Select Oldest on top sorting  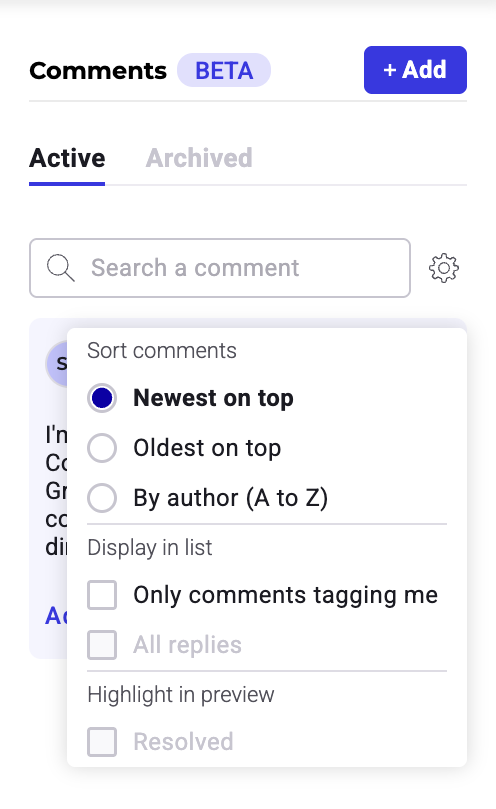pyautogui.click(x=102, y=448)
